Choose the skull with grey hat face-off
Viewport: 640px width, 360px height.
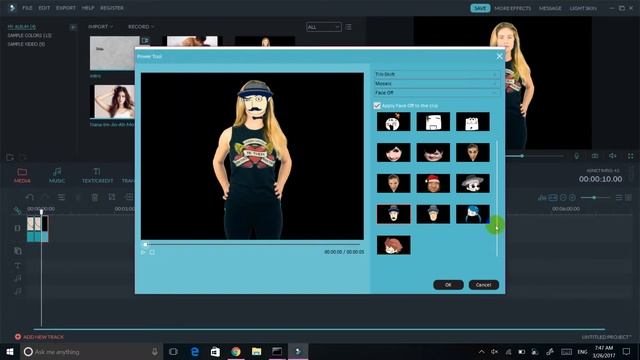point(473,183)
